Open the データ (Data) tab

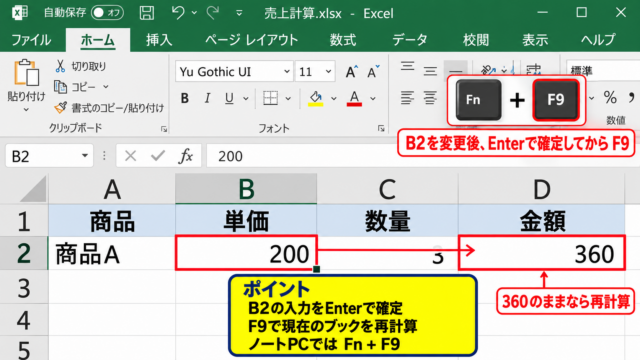(x=410, y=40)
